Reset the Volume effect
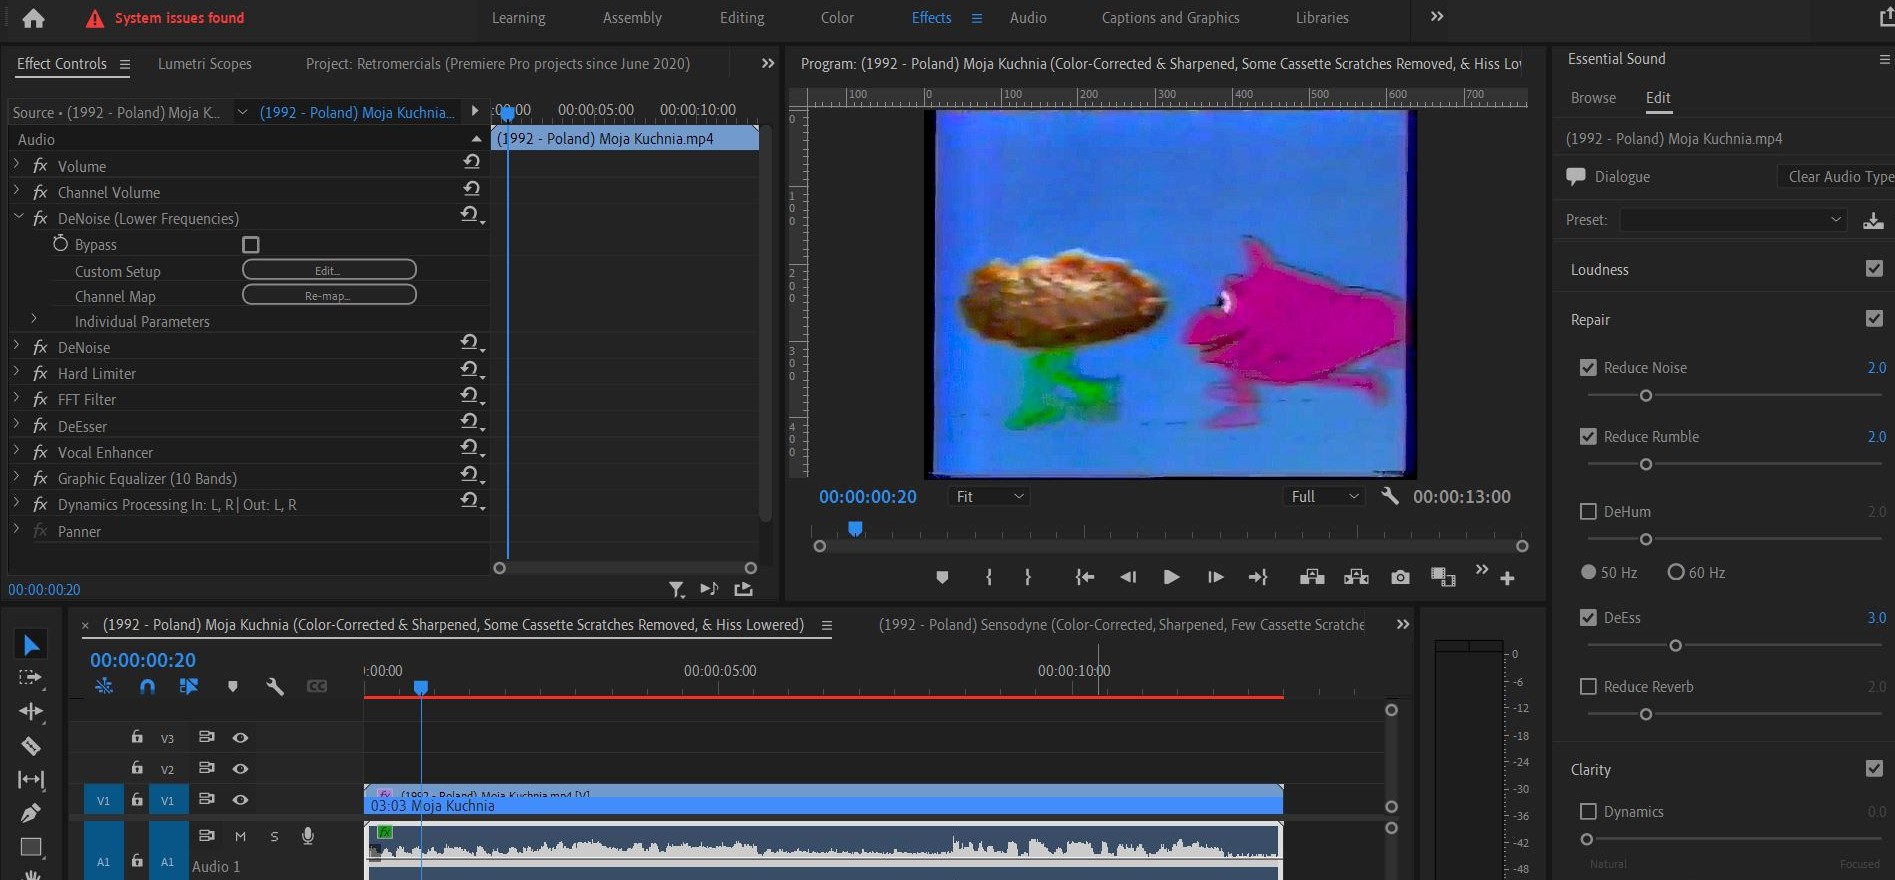Viewport: 1895px width, 880px height. pos(472,162)
